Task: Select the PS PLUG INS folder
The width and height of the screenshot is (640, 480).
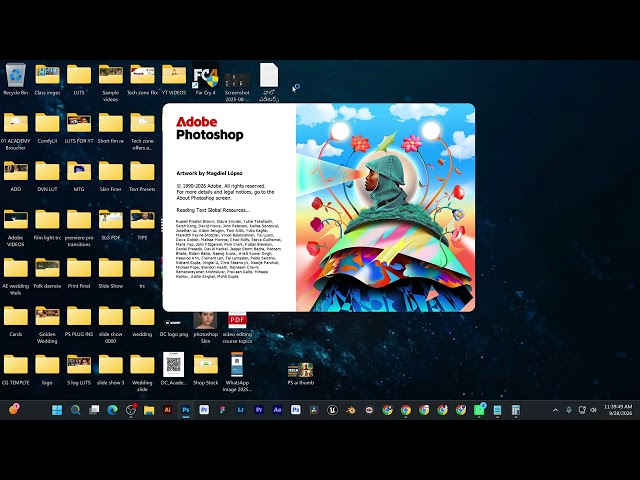Action: click(x=79, y=322)
